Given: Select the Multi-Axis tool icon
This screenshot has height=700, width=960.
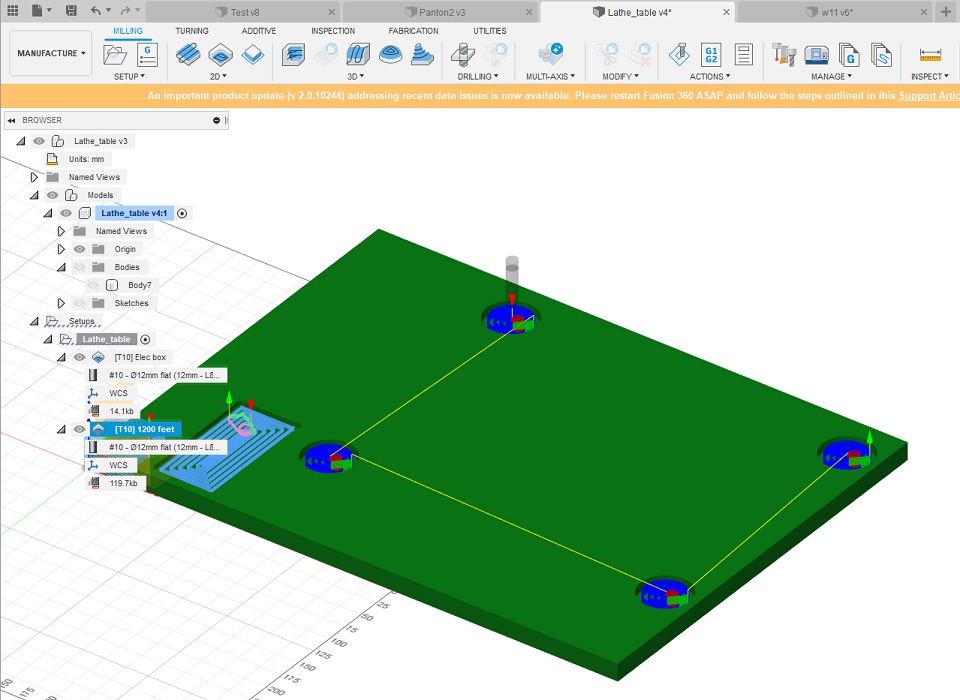Looking at the screenshot, I should [x=551, y=55].
